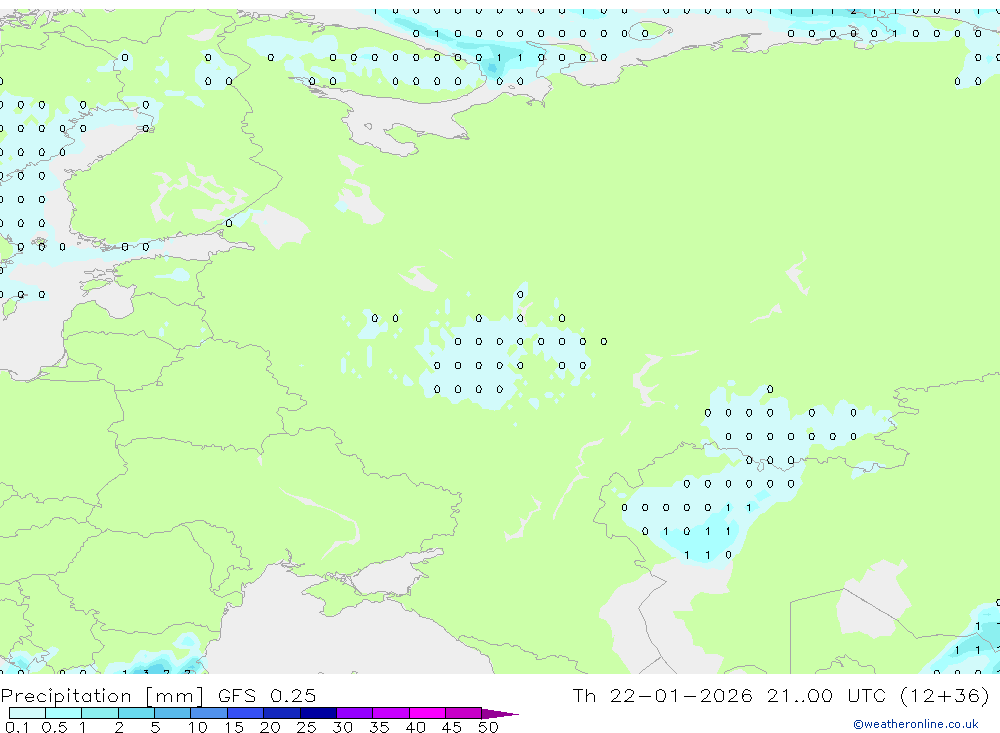Click the legend label 50
This screenshot has height=733, width=1000.
pos(488,727)
